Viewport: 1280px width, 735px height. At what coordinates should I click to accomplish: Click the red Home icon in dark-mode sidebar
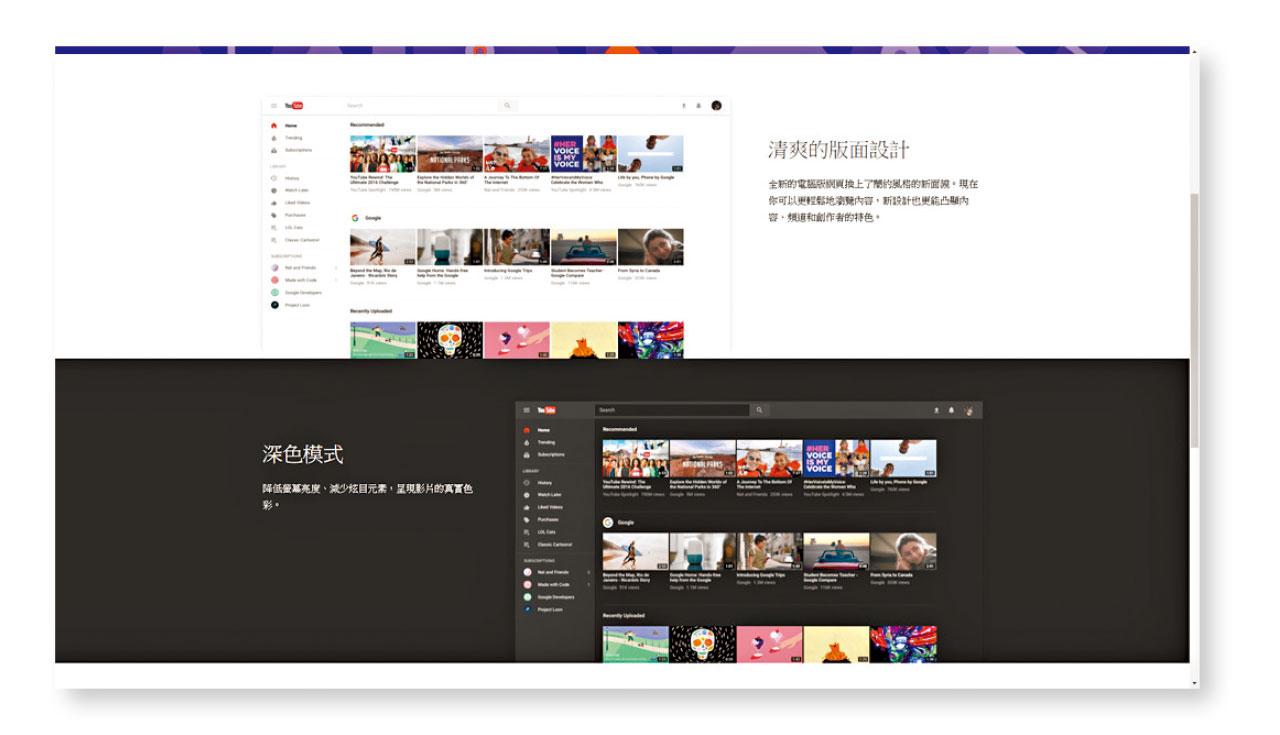527,430
